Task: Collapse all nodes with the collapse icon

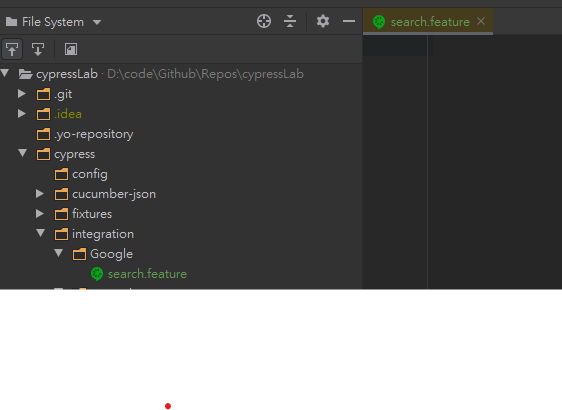Action: (290, 21)
